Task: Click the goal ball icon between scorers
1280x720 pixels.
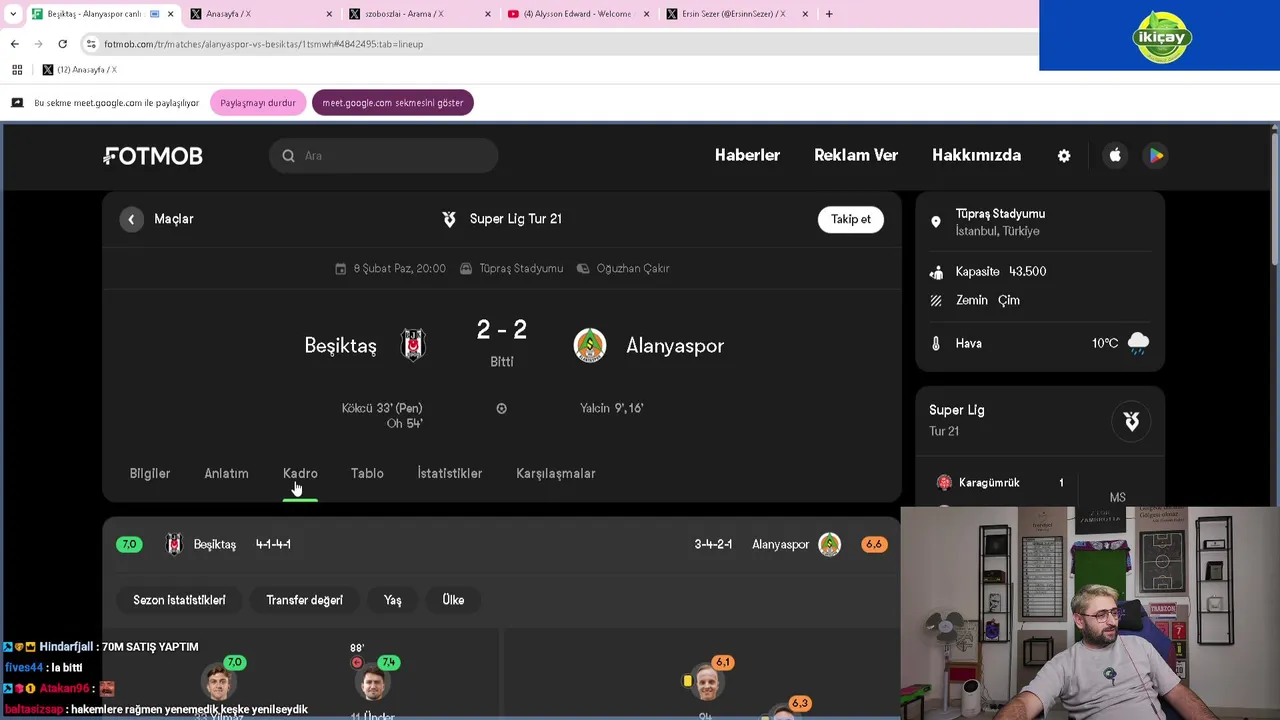Action: point(501,408)
